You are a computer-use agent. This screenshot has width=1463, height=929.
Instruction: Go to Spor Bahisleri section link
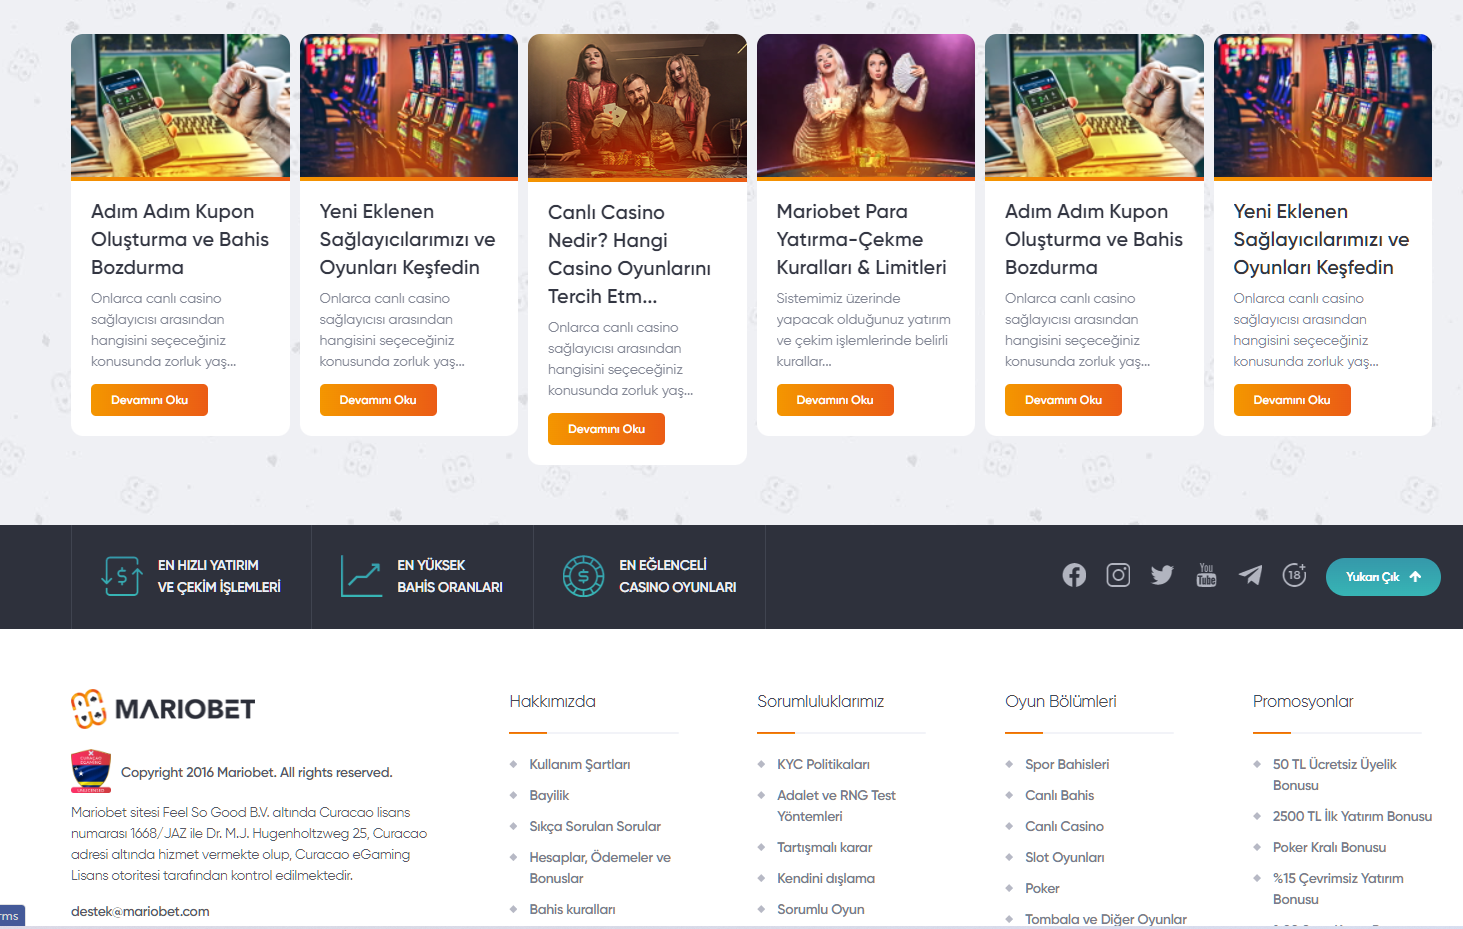[x=1067, y=764]
